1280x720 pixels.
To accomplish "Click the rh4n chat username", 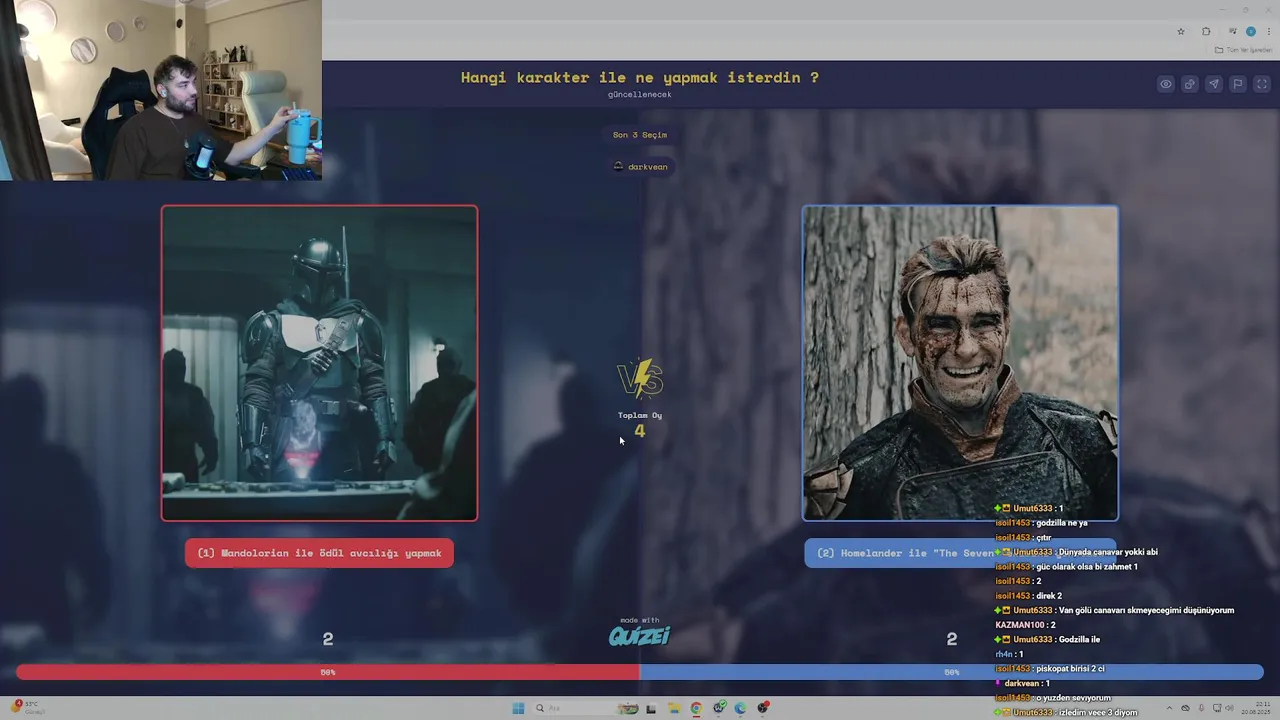I will pos(1003,654).
